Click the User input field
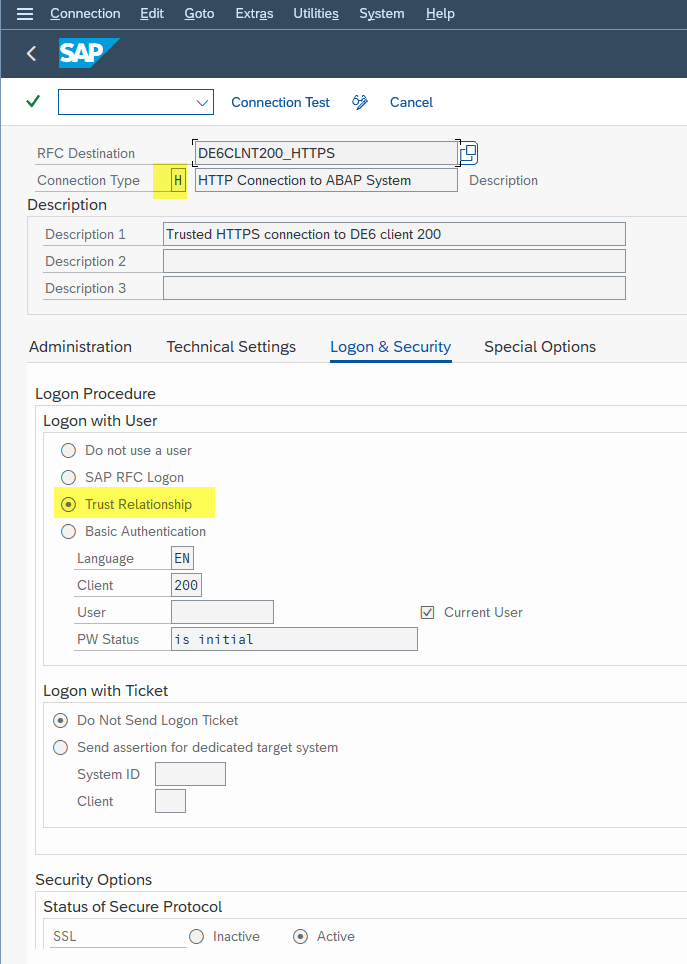This screenshot has height=964, width=687. click(x=222, y=612)
